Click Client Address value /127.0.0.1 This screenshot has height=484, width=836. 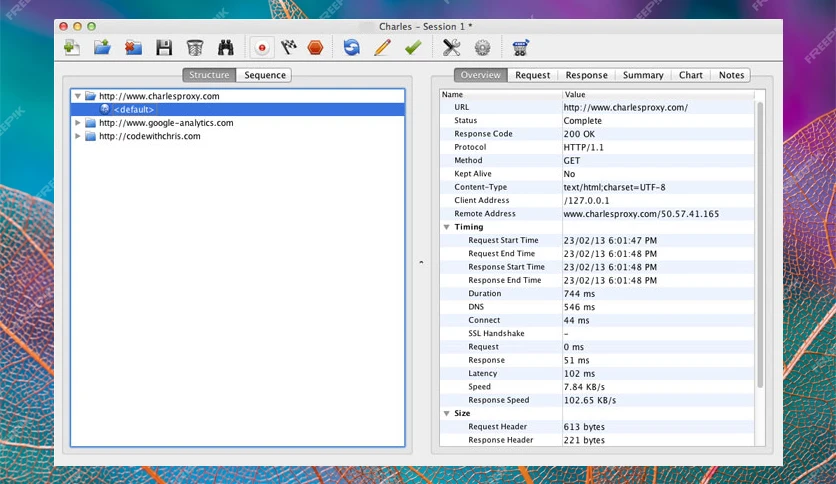coord(586,200)
